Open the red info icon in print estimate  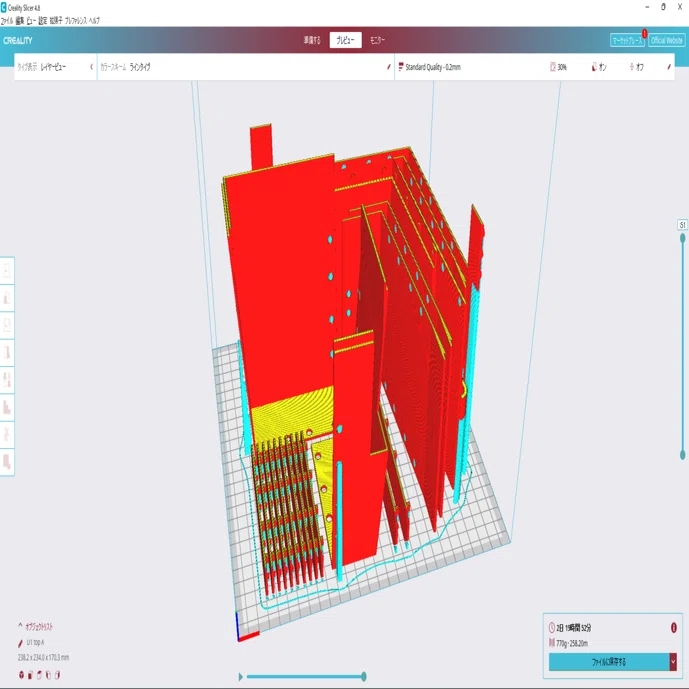(x=674, y=627)
